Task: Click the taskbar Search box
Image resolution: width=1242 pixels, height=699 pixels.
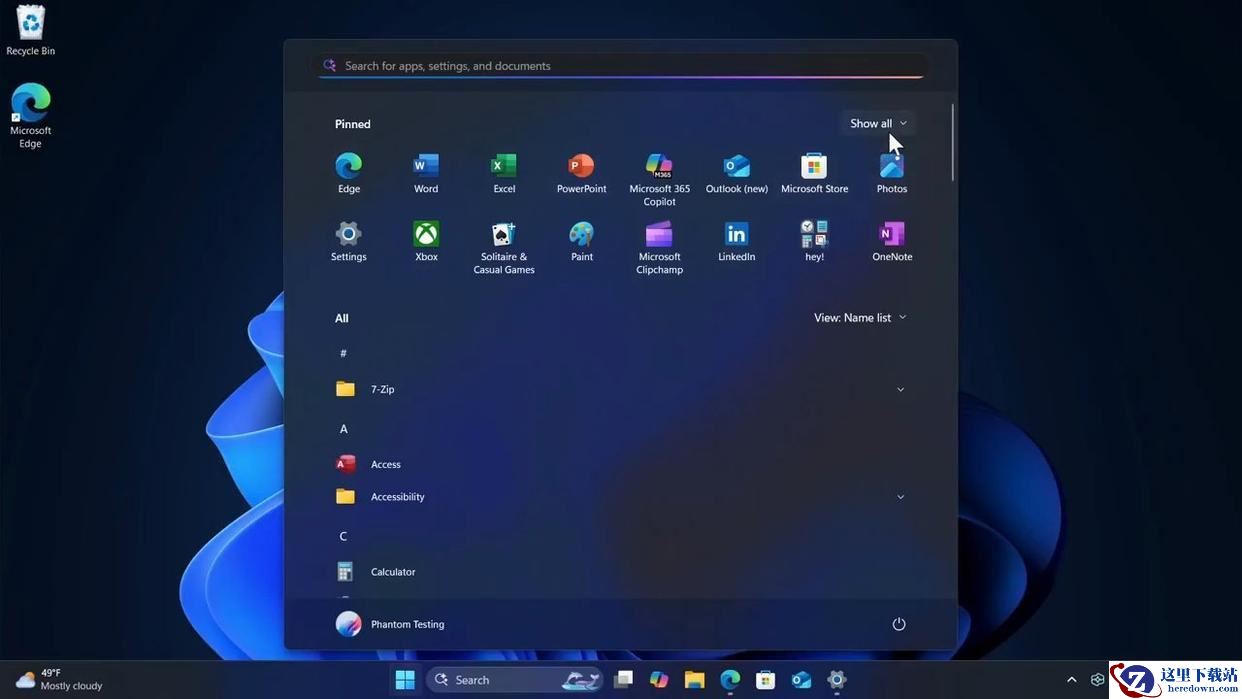Action: click(x=515, y=680)
